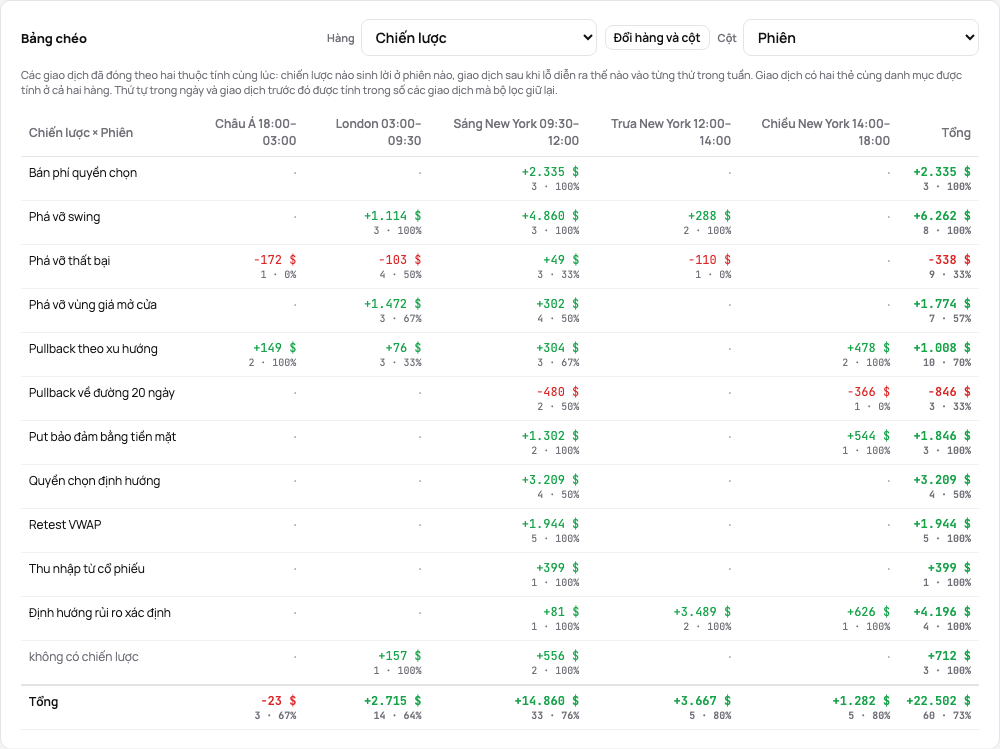Open the Cột dropdown showing Phiên
Screen dimensions: 1000x749
point(860,38)
